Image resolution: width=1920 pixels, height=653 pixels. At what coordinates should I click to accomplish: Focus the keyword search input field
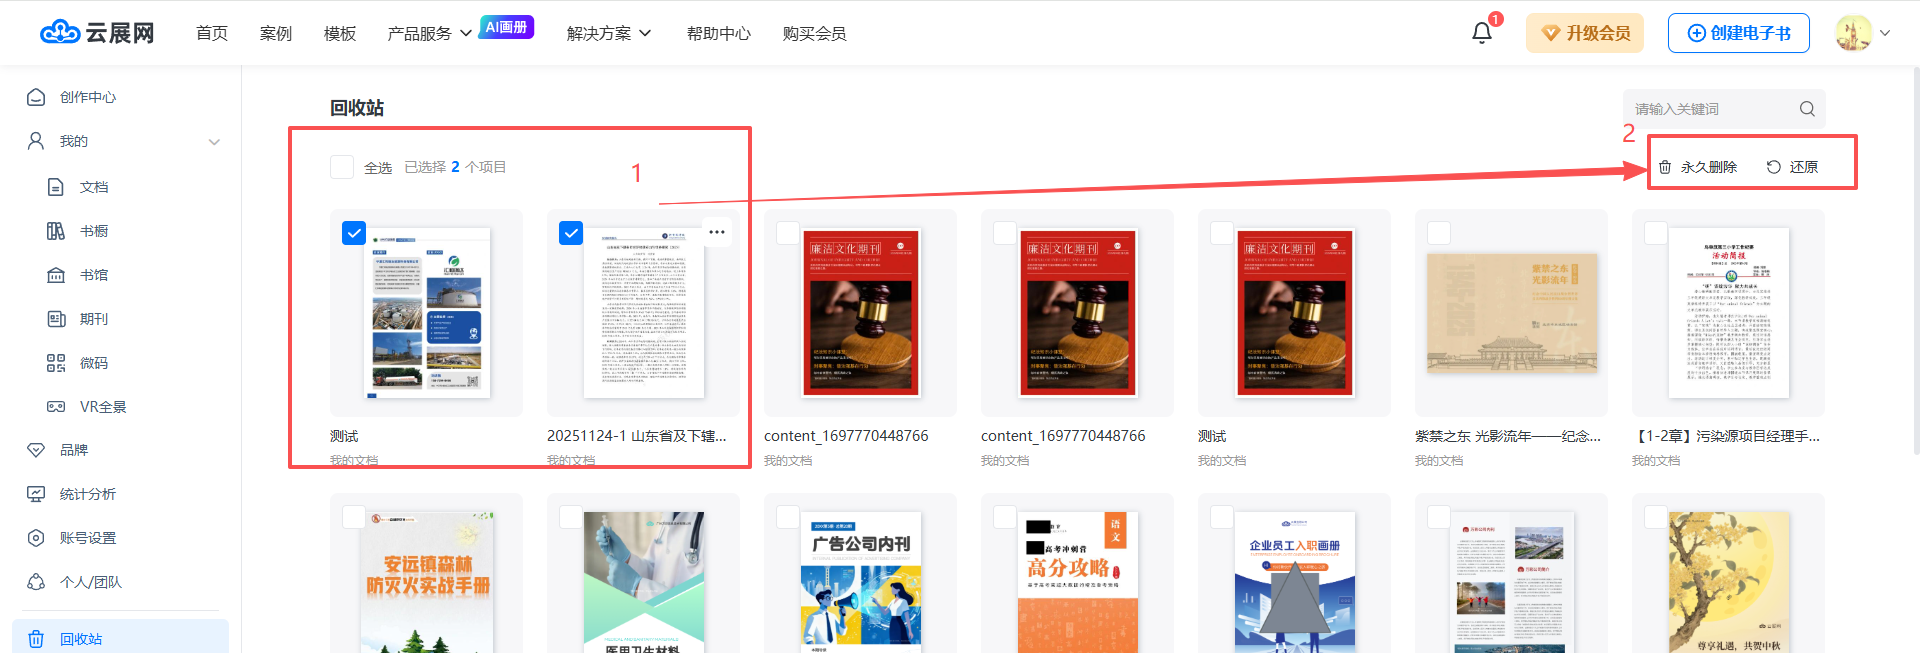coord(1710,109)
